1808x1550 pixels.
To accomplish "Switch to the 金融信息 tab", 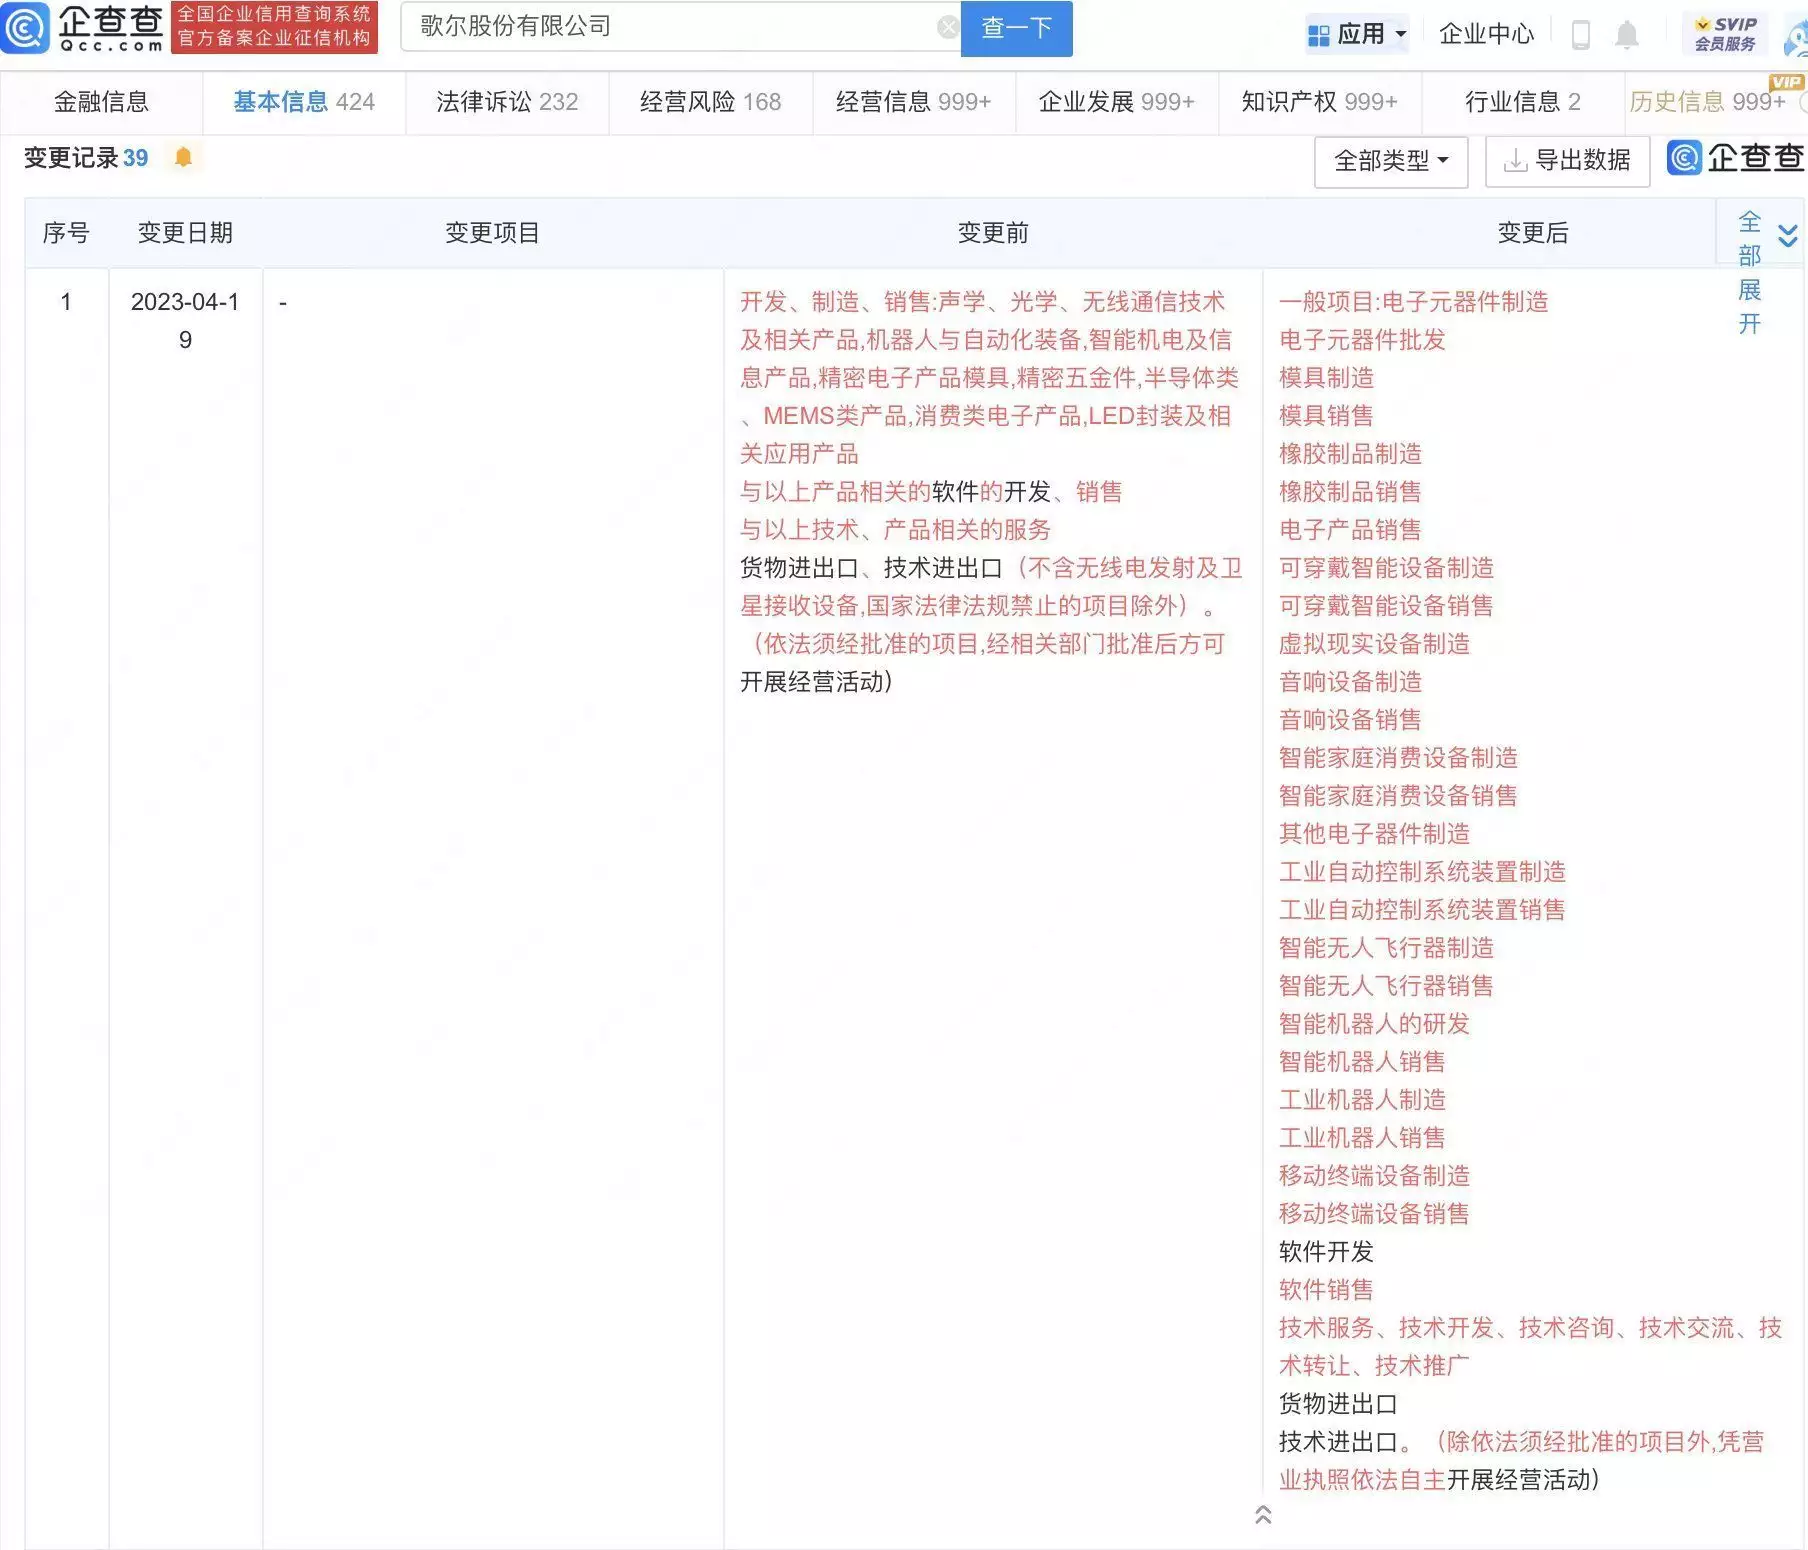I will tap(101, 102).
